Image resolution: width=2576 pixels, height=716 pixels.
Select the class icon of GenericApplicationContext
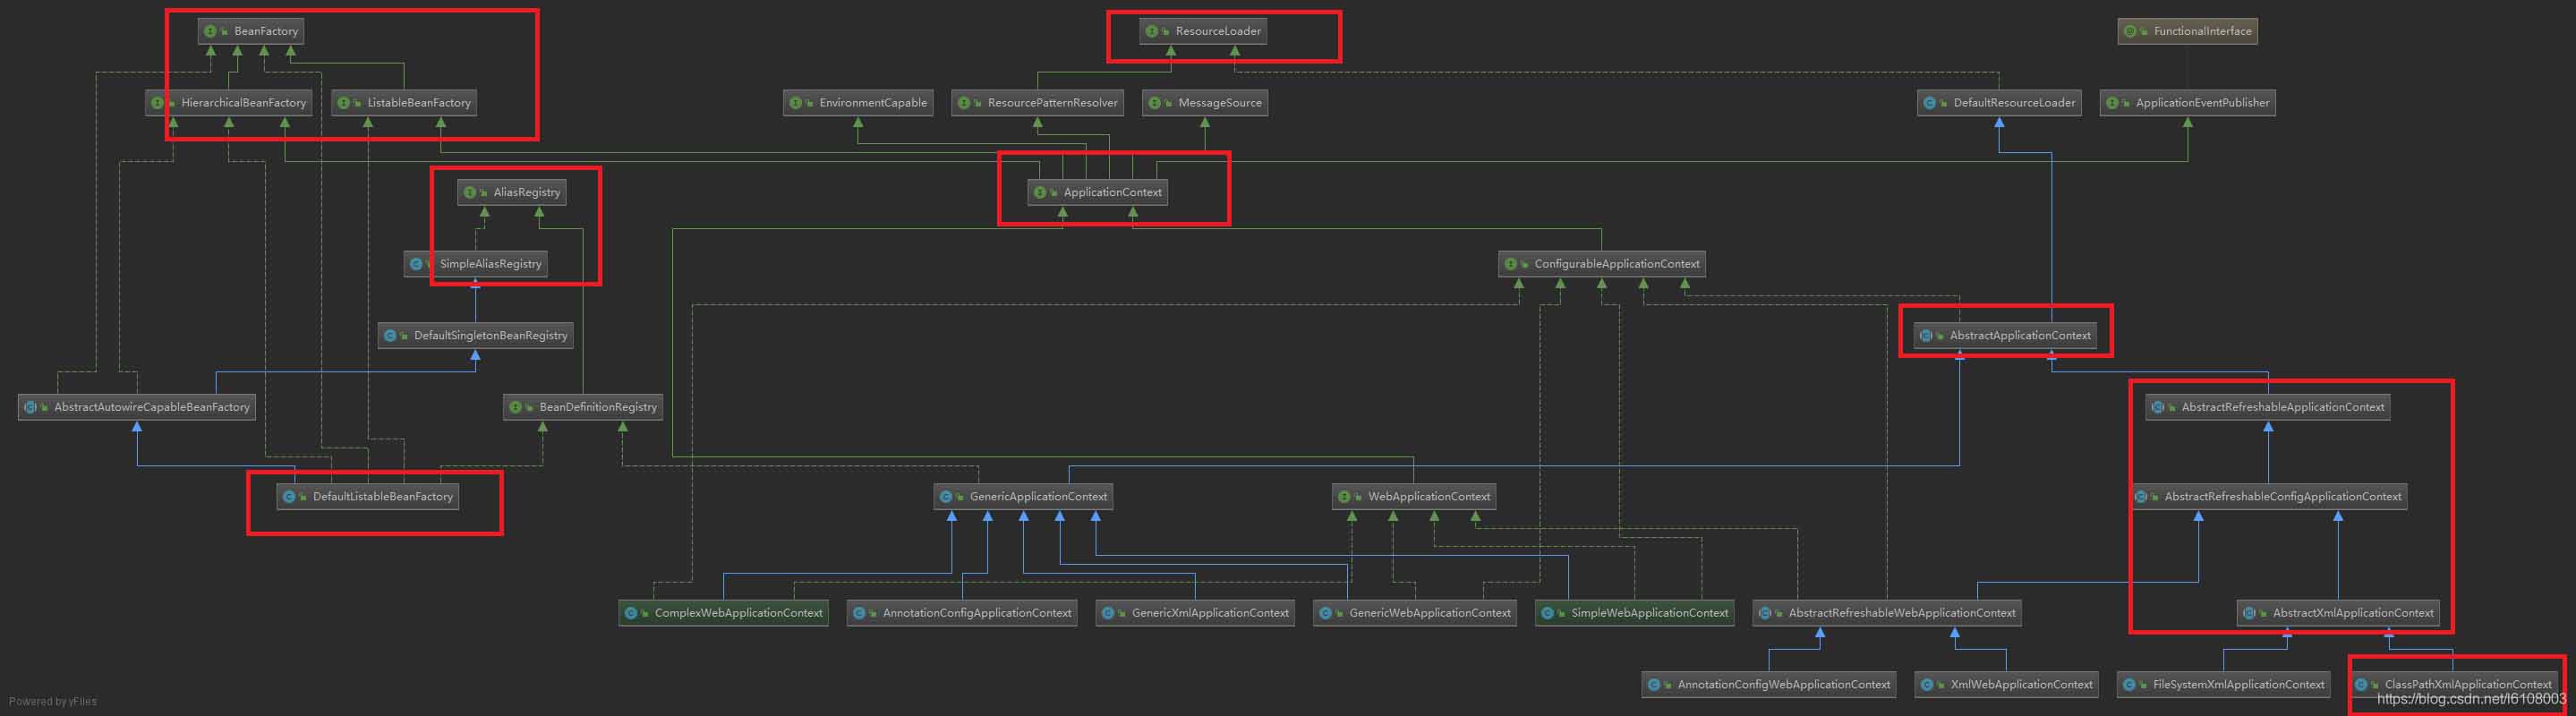(x=945, y=497)
